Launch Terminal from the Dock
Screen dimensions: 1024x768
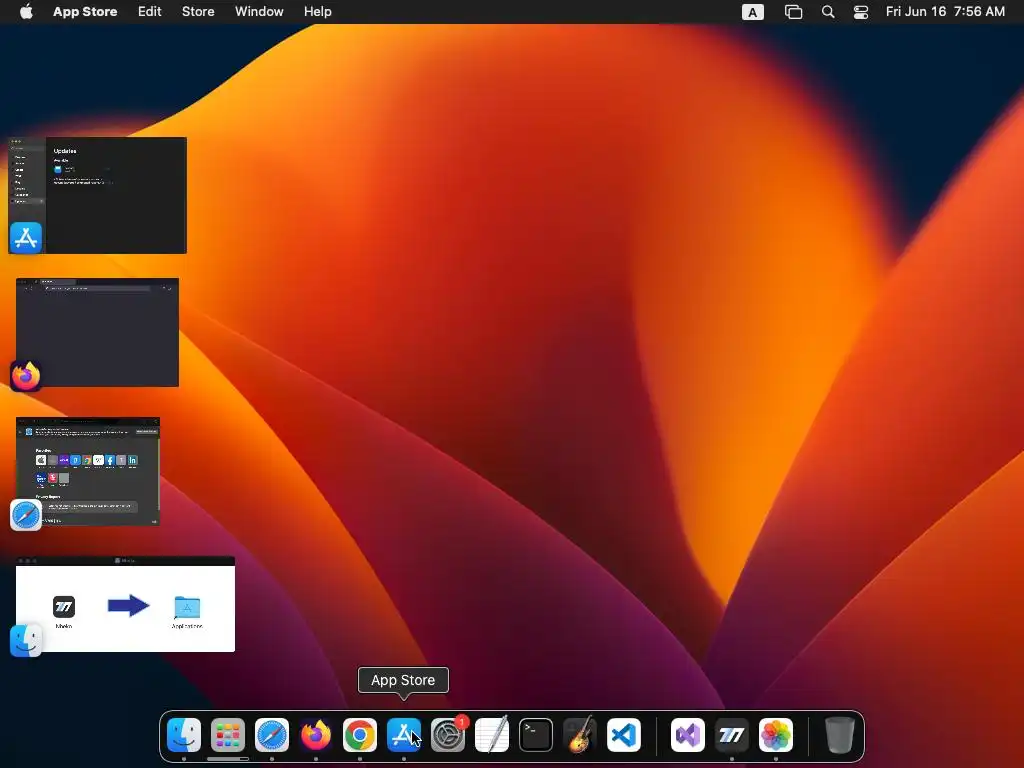pyautogui.click(x=536, y=735)
